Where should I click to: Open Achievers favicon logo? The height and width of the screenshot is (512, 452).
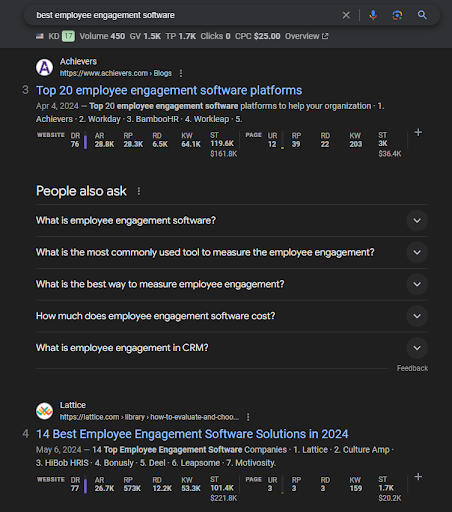click(x=44, y=67)
